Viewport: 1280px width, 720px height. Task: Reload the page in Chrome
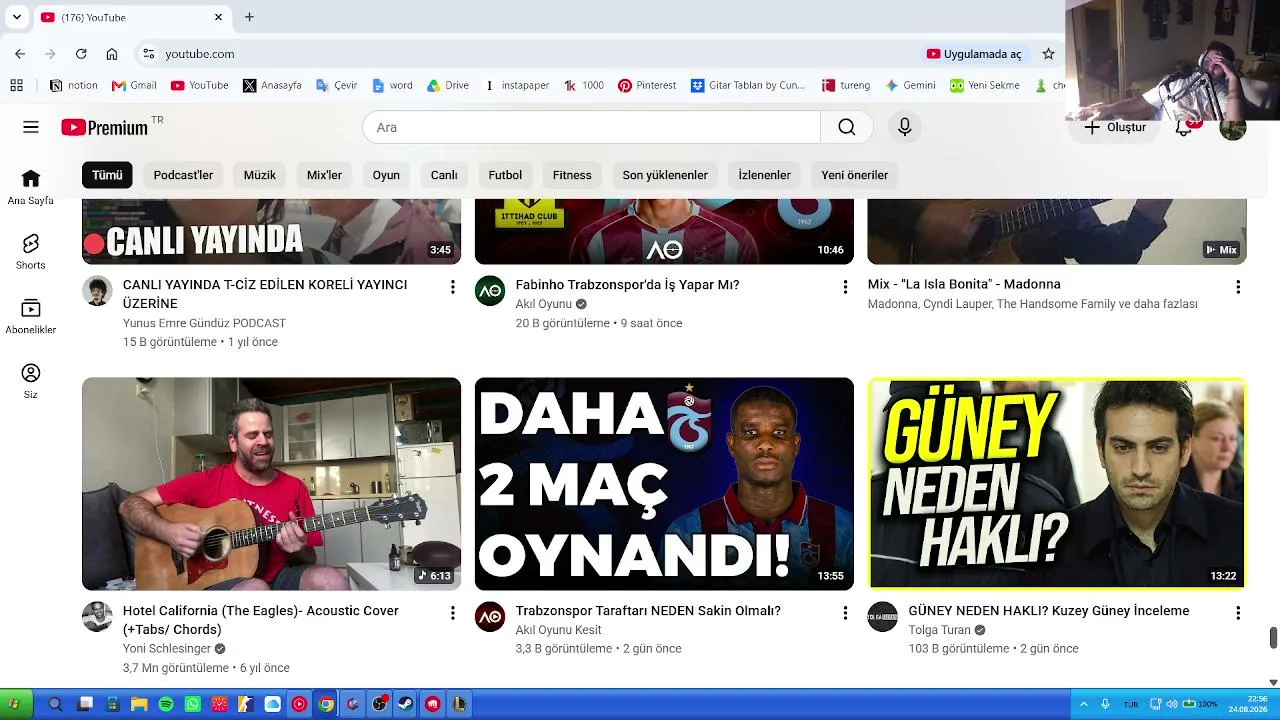click(81, 54)
